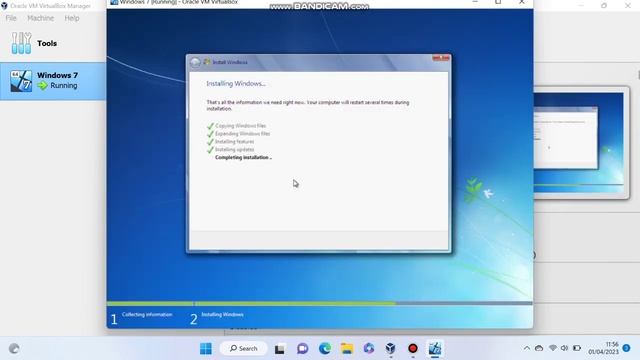Open Task View from taskbar

click(x=280, y=349)
